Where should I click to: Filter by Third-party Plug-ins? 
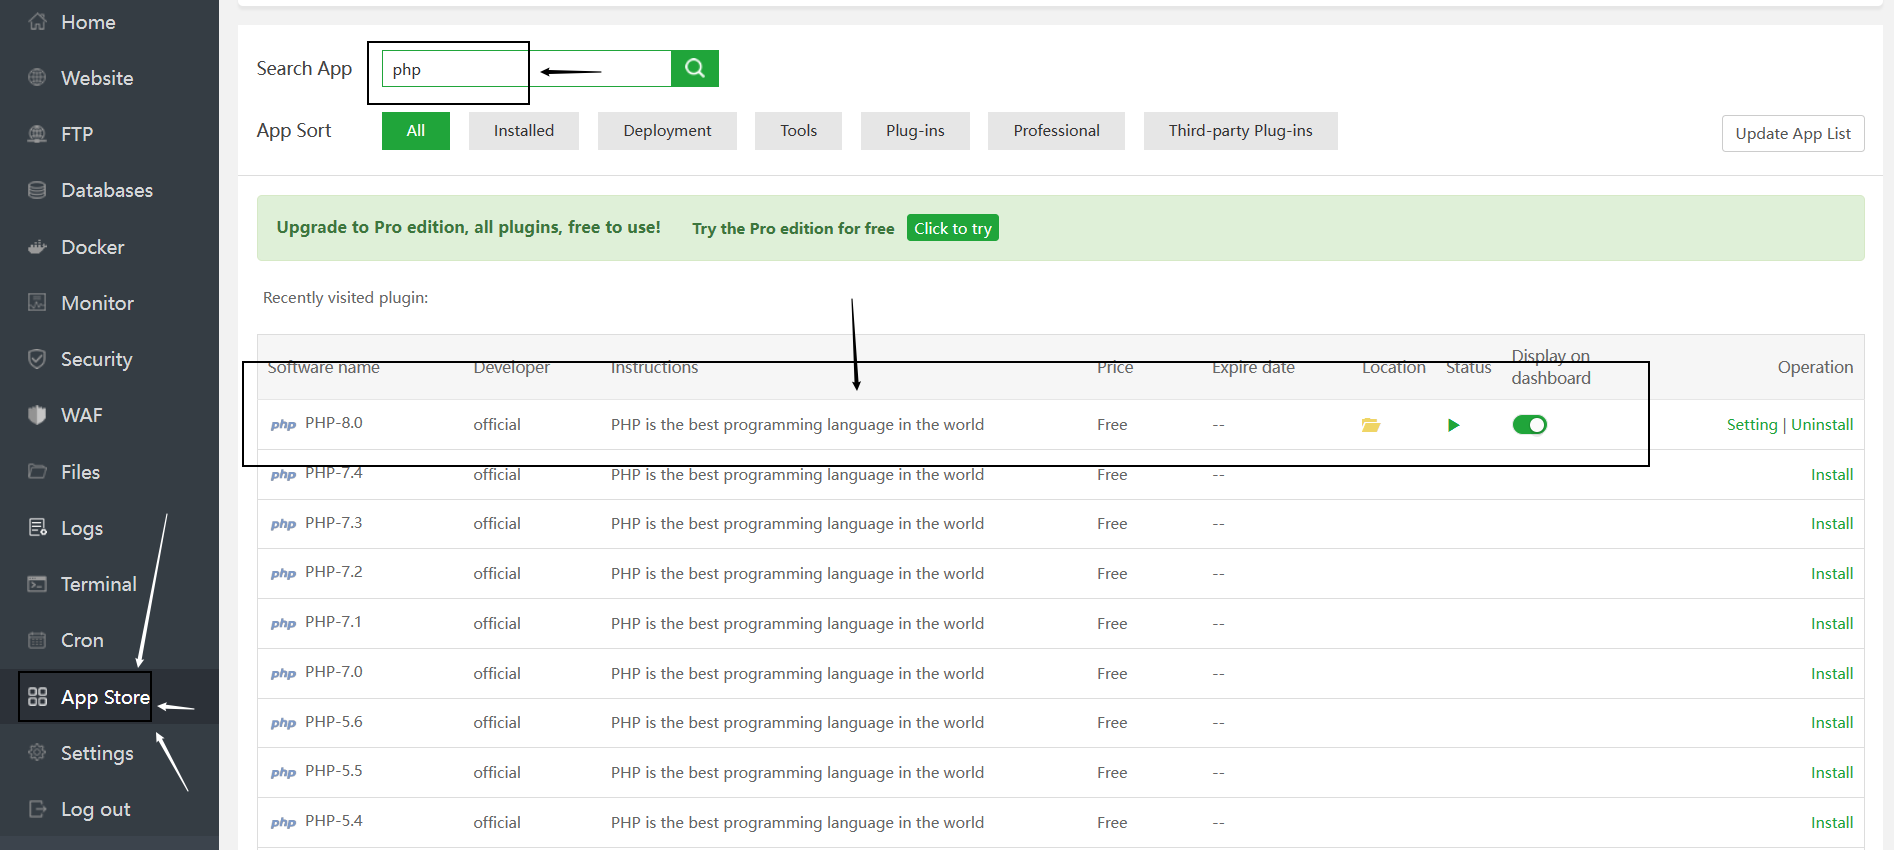(x=1240, y=131)
